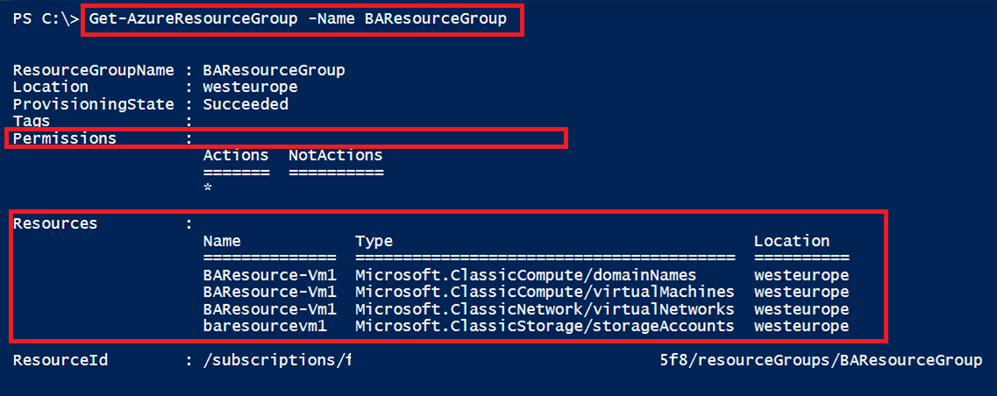Click the /subscriptions/ path text

(x=274, y=361)
